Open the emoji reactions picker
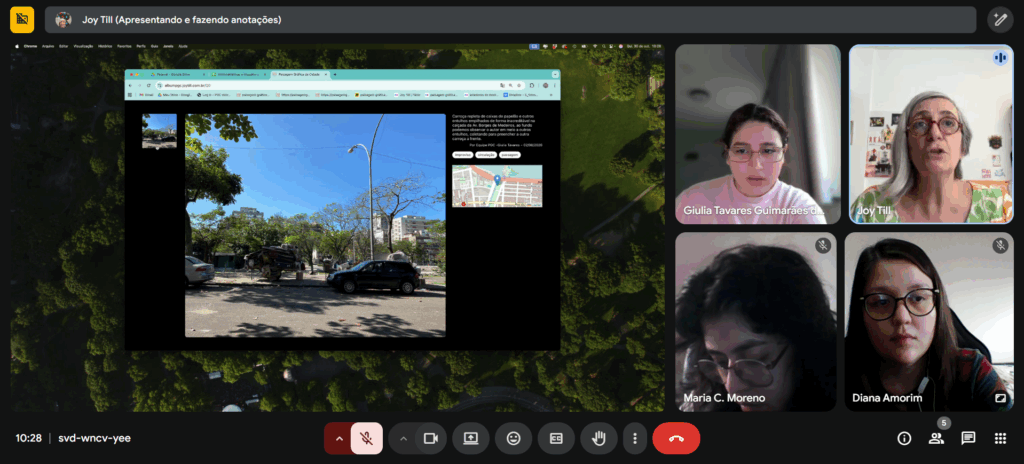Image resolution: width=1024 pixels, height=464 pixels. coord(513,438)
